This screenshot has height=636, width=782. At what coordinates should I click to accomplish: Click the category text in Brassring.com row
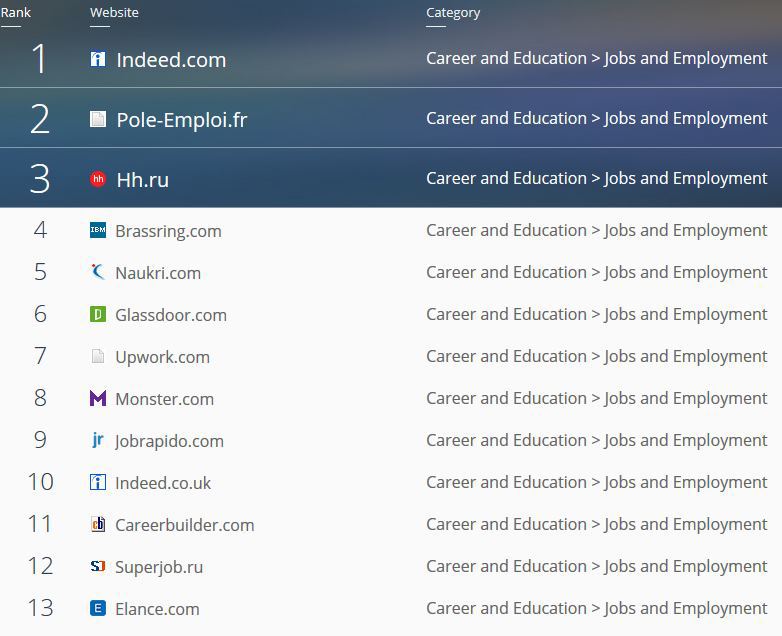(596, 230)
